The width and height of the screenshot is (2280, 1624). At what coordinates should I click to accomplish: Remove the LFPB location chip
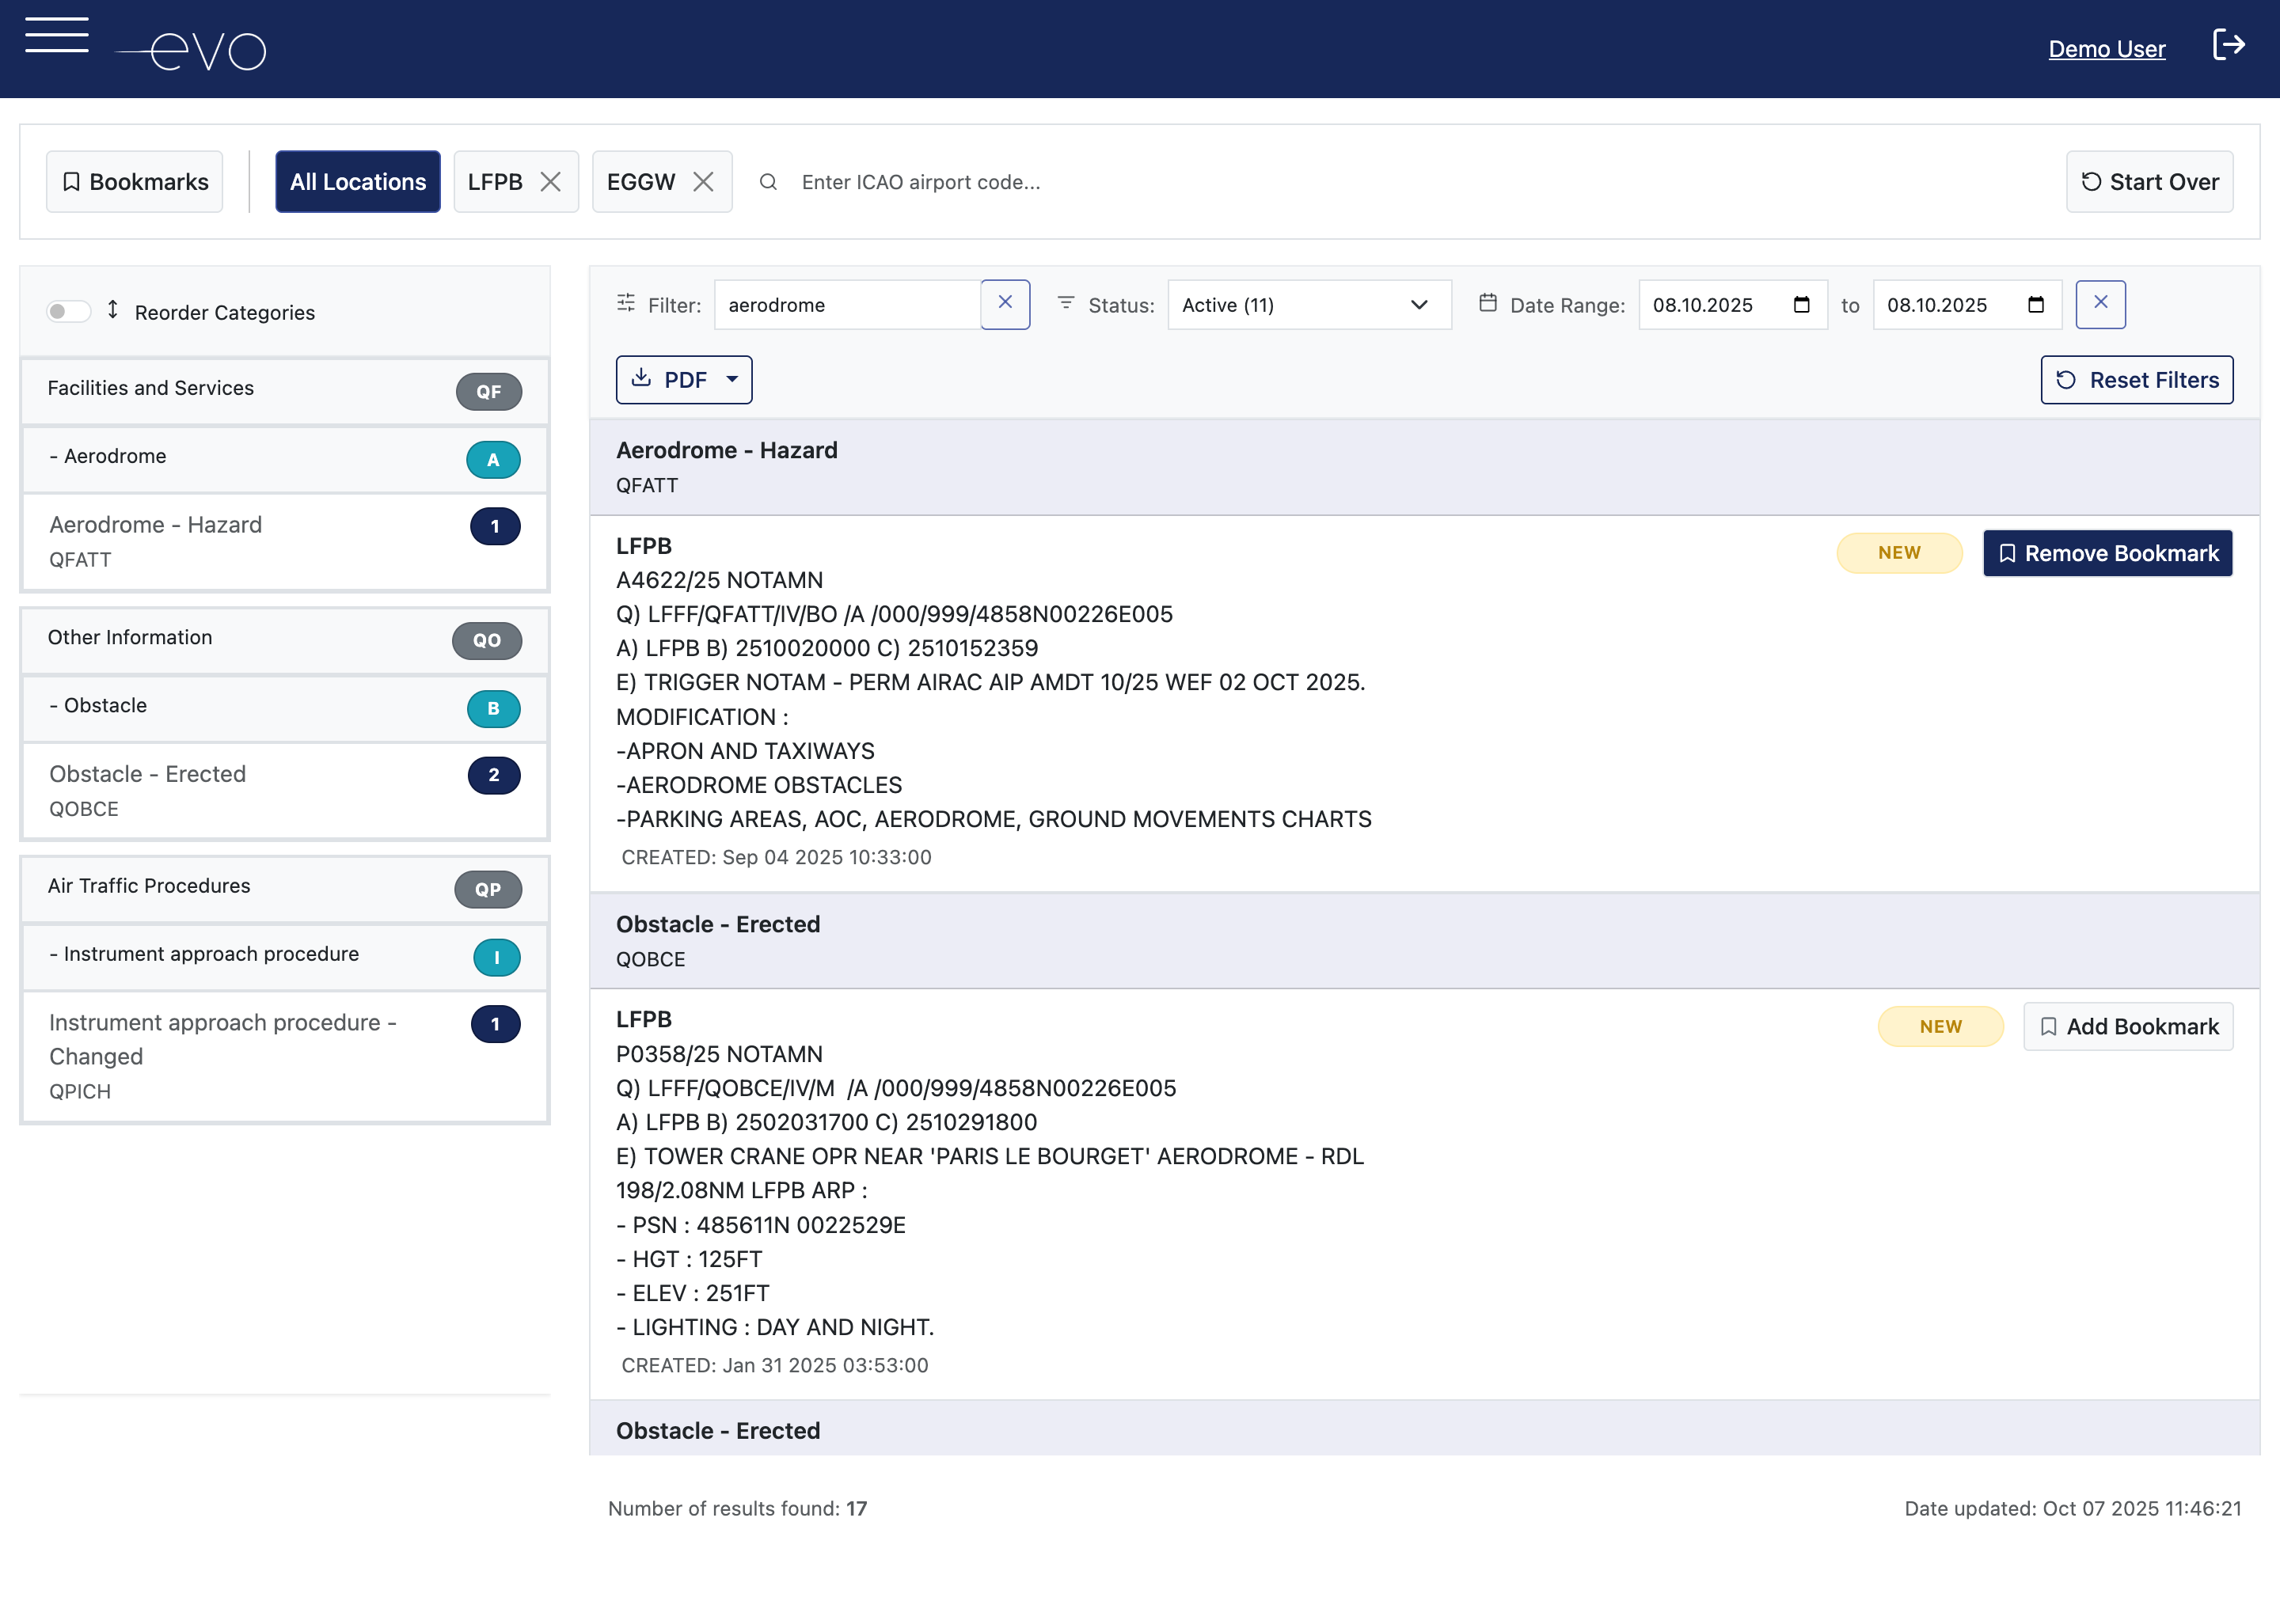(551, 181)
